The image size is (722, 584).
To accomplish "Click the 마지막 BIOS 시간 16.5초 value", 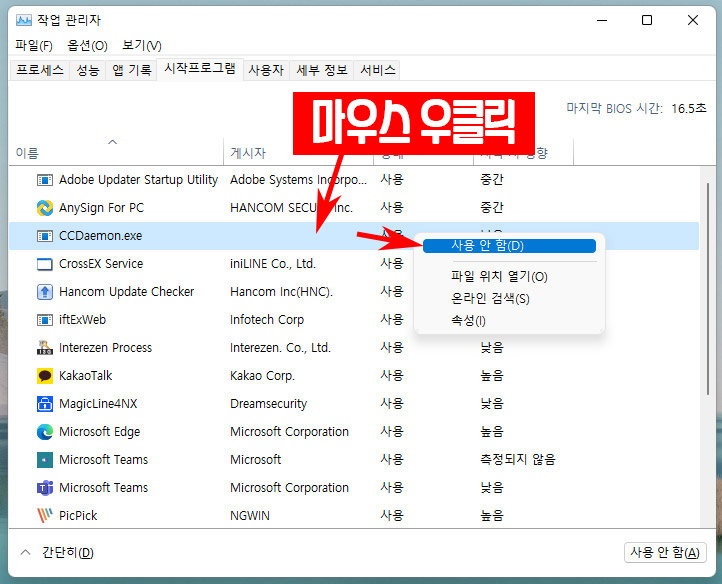I will click(689, 109).
